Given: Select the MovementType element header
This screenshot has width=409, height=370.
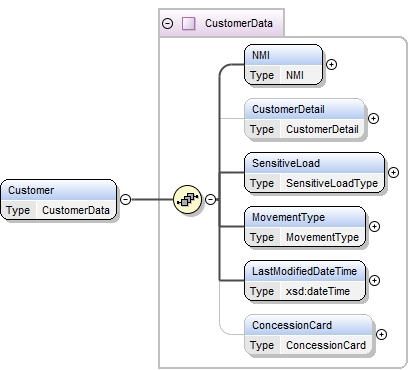Looking at the screenshot, I should [x=305, y=217].
